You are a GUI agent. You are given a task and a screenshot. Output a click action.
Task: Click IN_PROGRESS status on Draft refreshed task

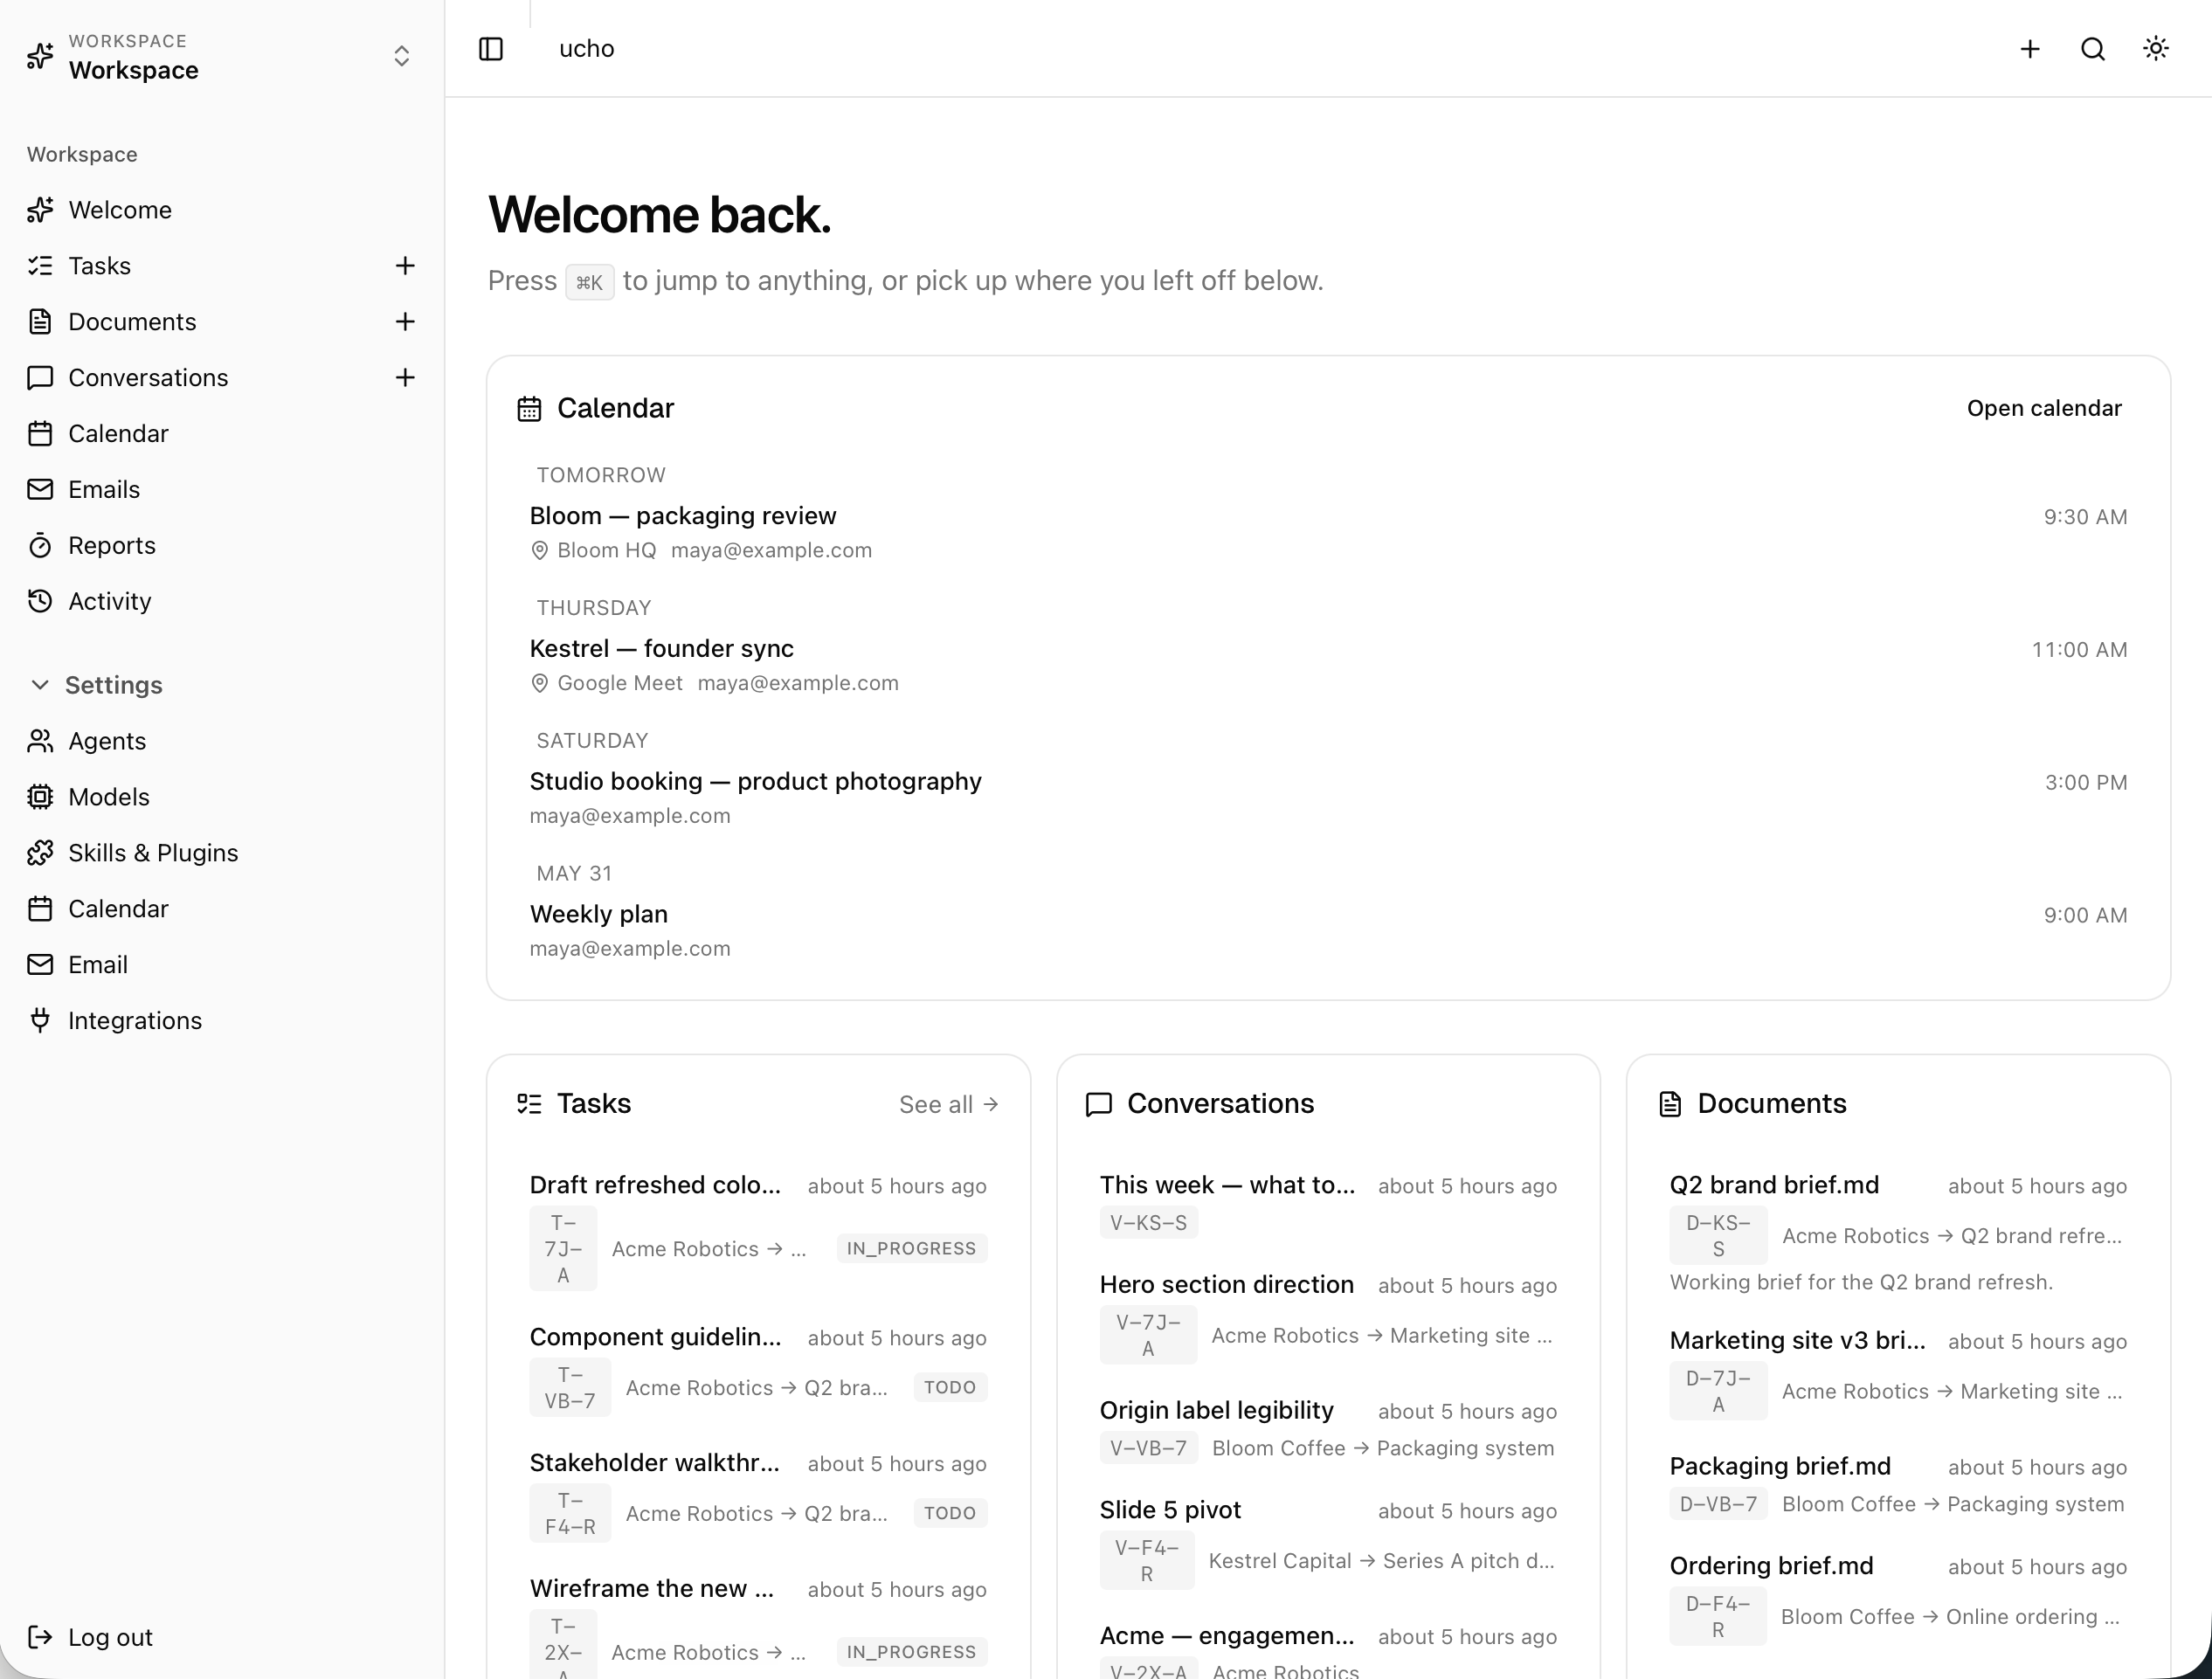(x=911, y=1249)
